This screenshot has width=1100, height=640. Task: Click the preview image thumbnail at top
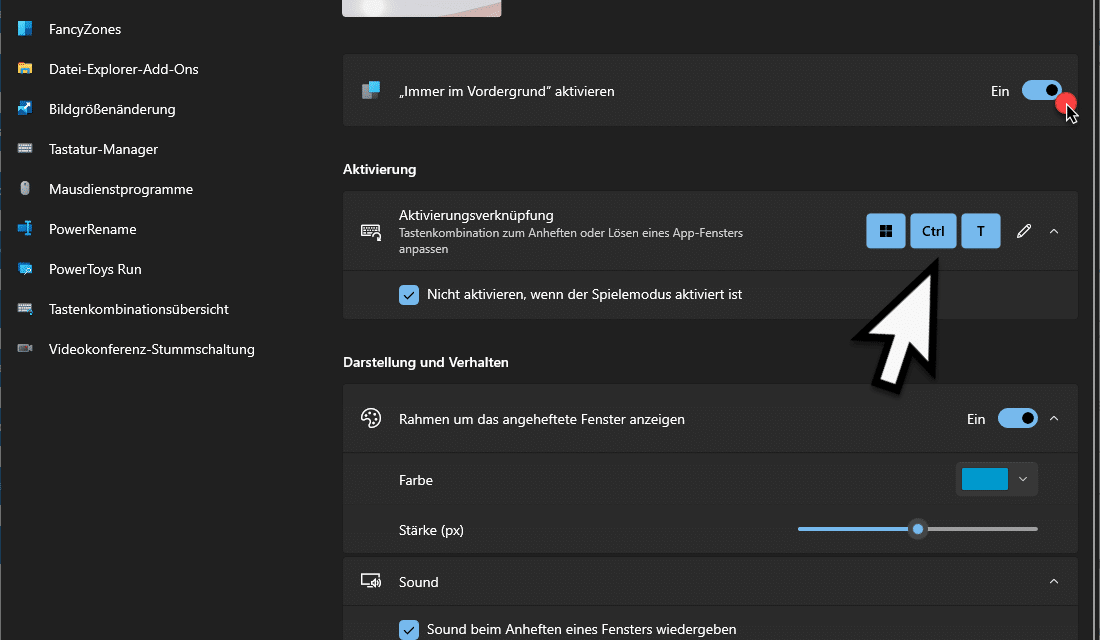[422, 8]
